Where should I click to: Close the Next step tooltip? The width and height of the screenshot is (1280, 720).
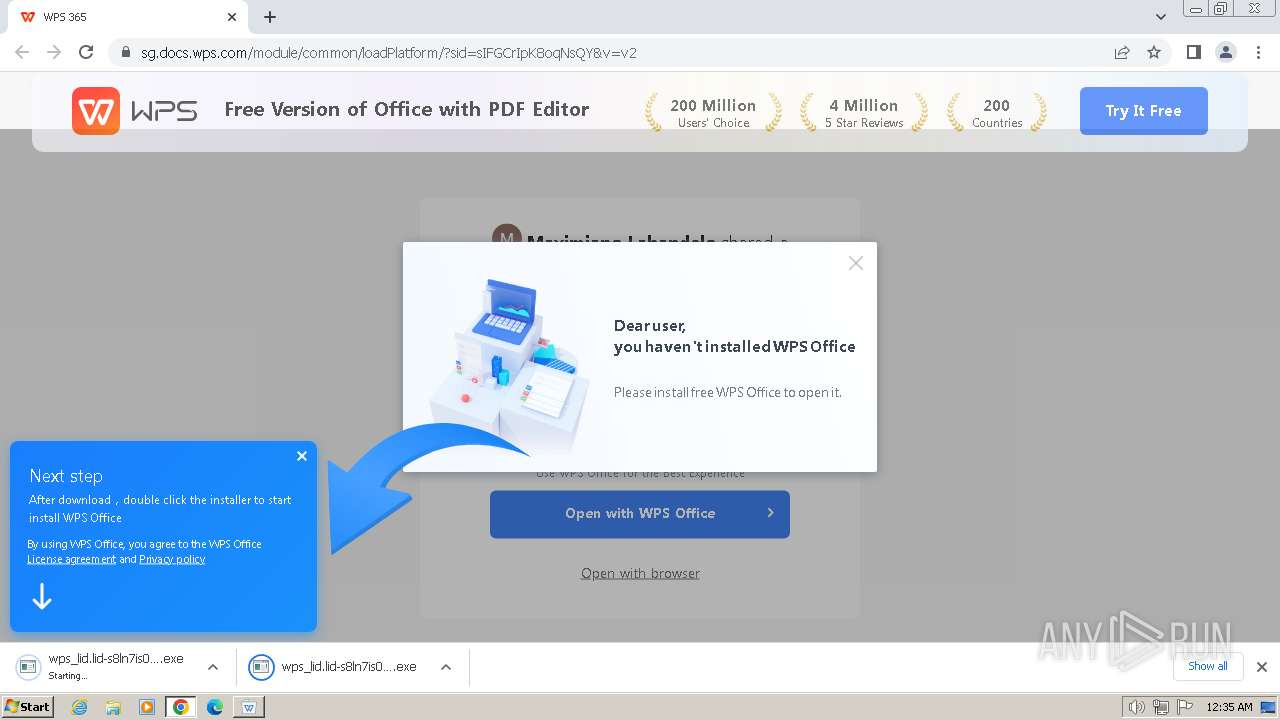pos(301,456)
